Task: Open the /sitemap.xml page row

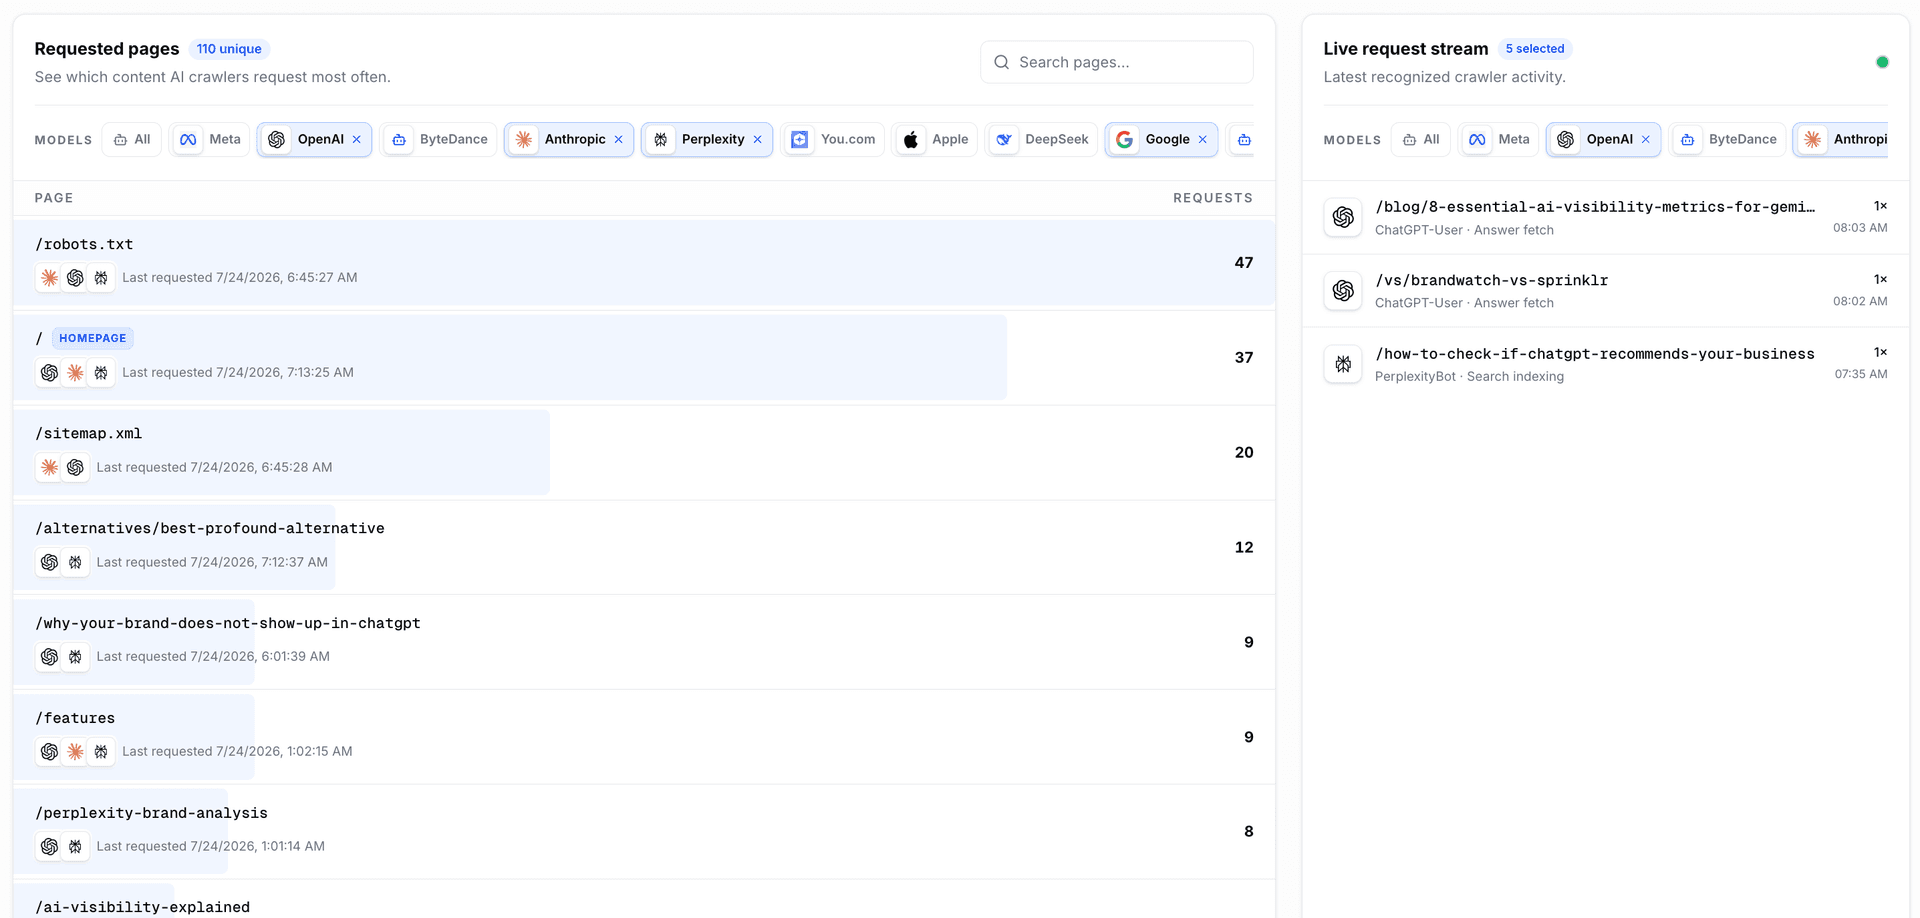Action: click(644, 452)
